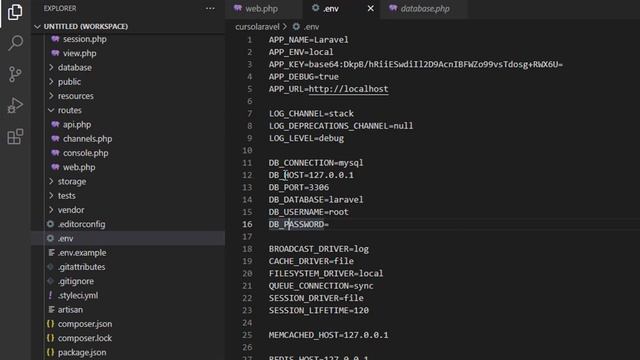Viewport: 640px width, 360px height.
Task: Open Explorer more actions ellipsis
Action: click(x=210, y=9)
